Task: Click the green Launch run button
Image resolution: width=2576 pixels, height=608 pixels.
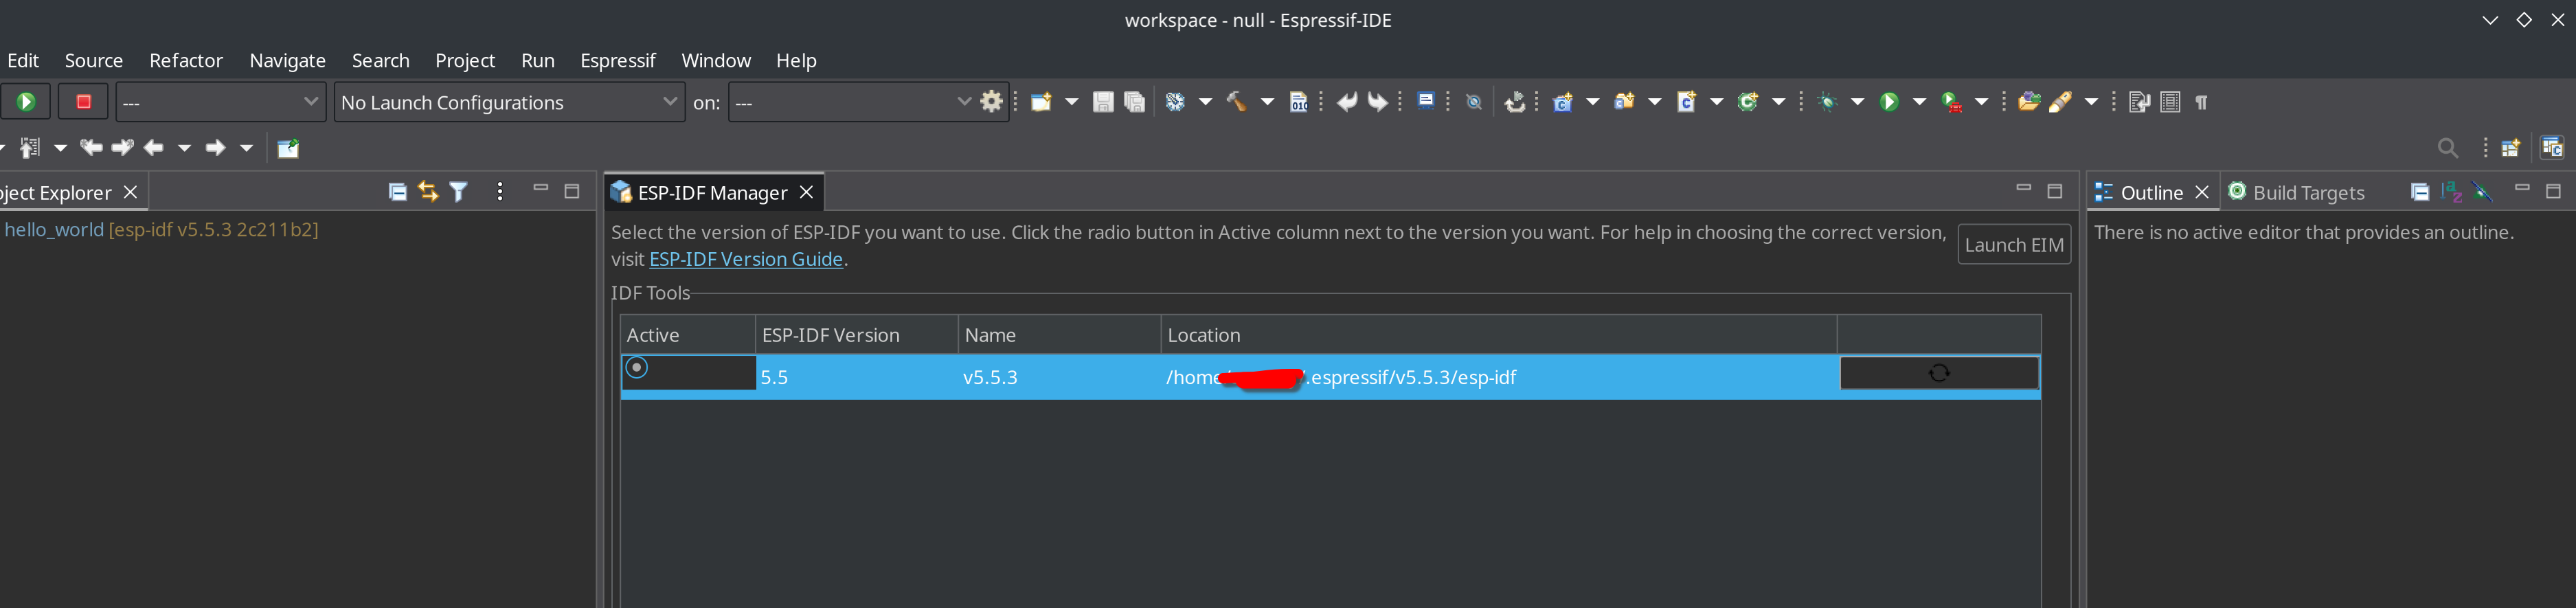Action: point(26,102)
